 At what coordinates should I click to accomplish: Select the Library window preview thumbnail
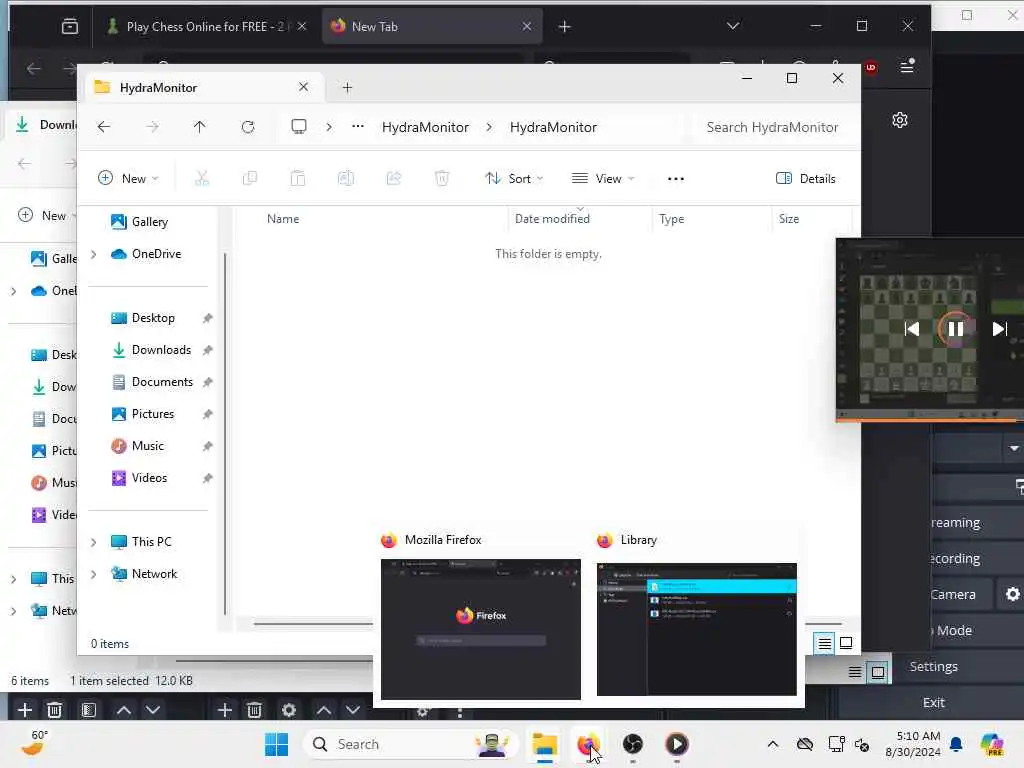tap(697, 629)
